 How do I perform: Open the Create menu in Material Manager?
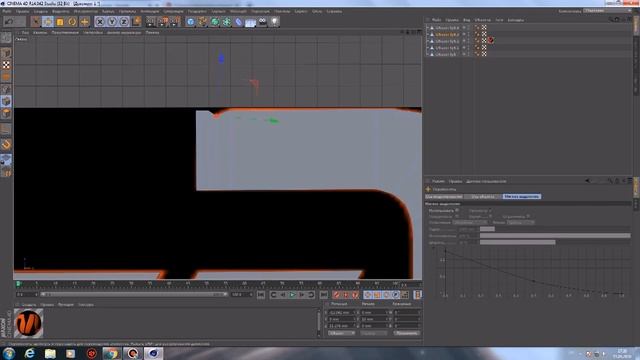point(29,304)
